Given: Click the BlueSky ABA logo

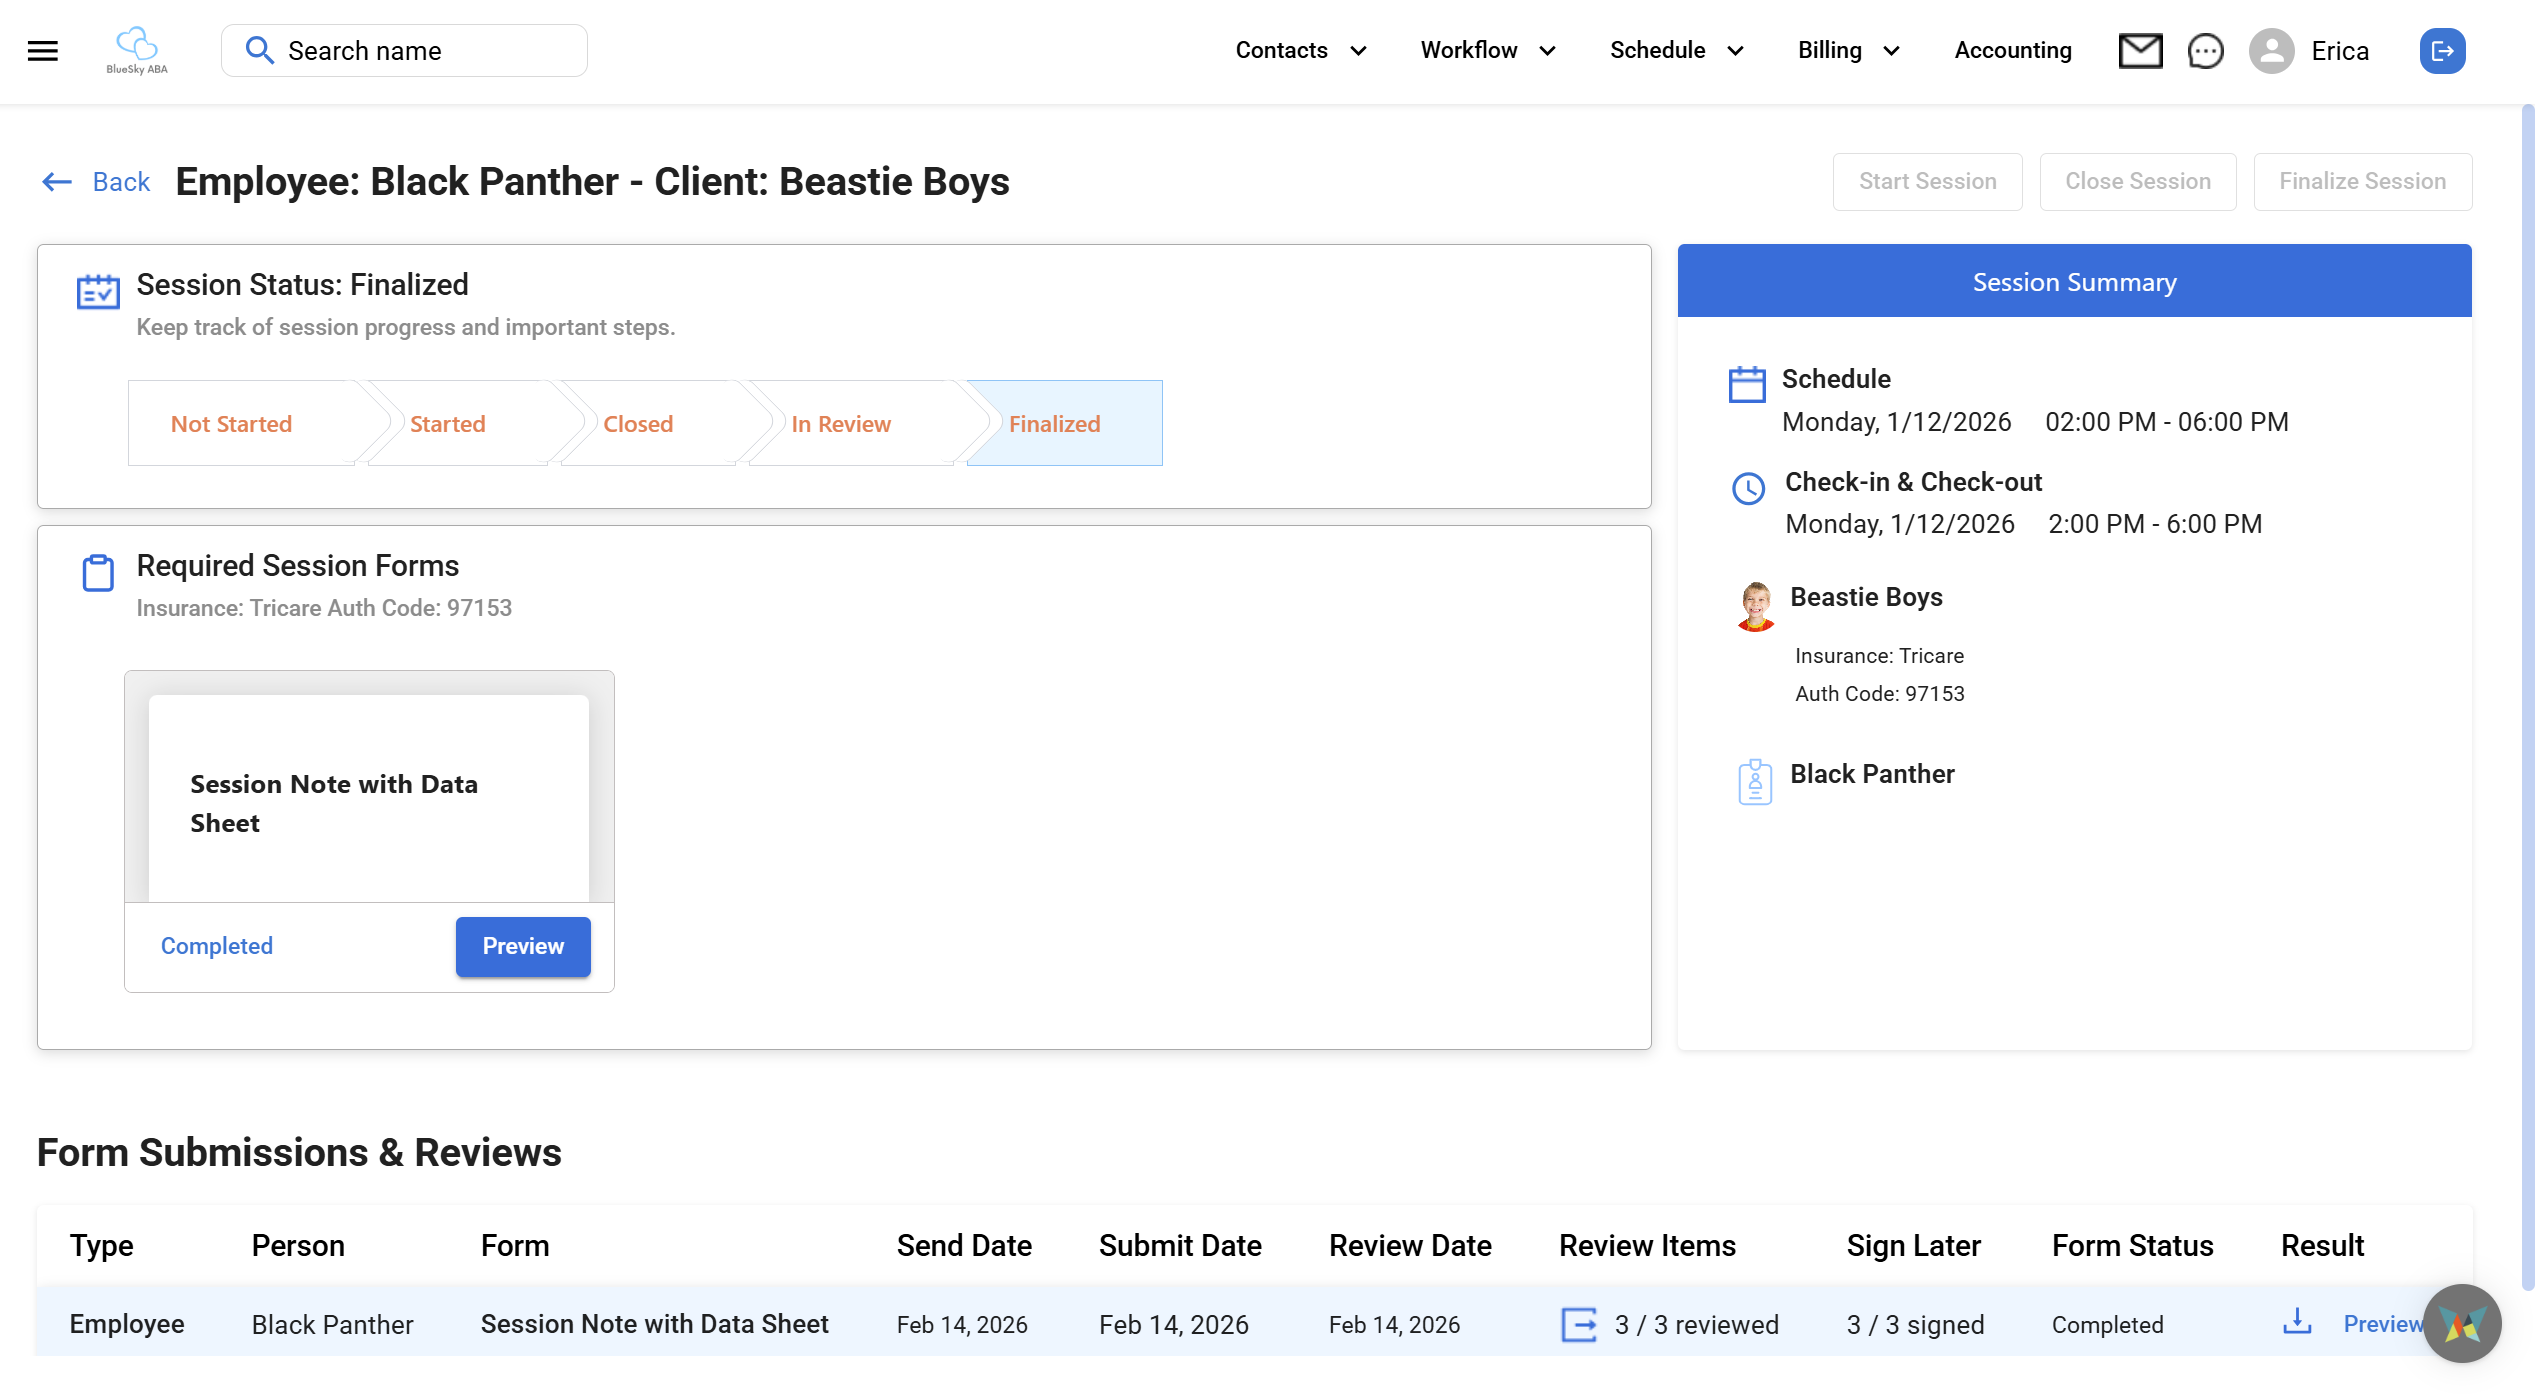Looking at the screenshot, I should click(x=137, y=50).
